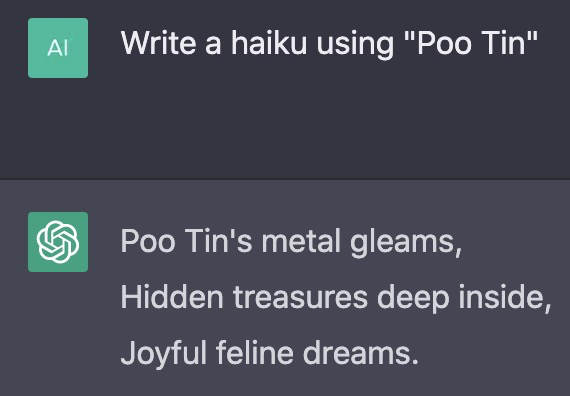Click the haiku line ending in gleams
570x396 pixels.
click(x=292, y=243)
